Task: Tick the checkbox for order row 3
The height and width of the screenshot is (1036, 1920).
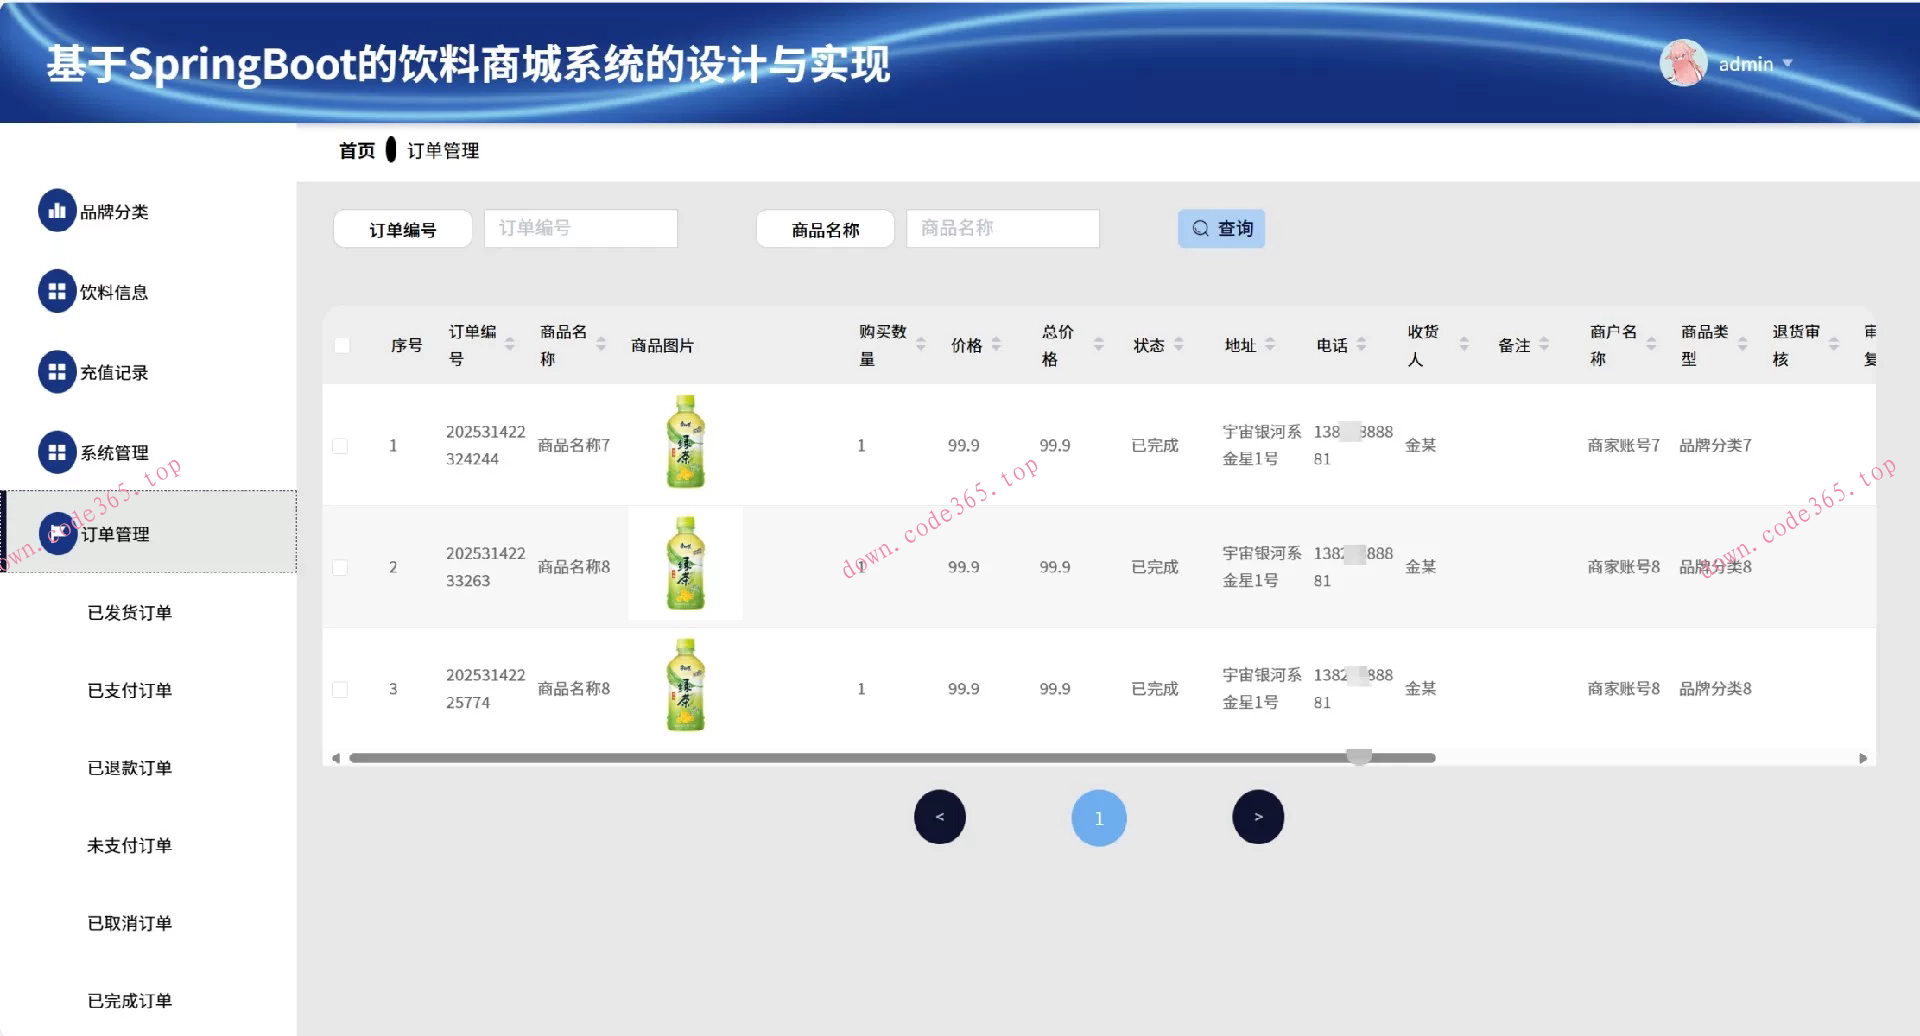Action: click(341, 688)
